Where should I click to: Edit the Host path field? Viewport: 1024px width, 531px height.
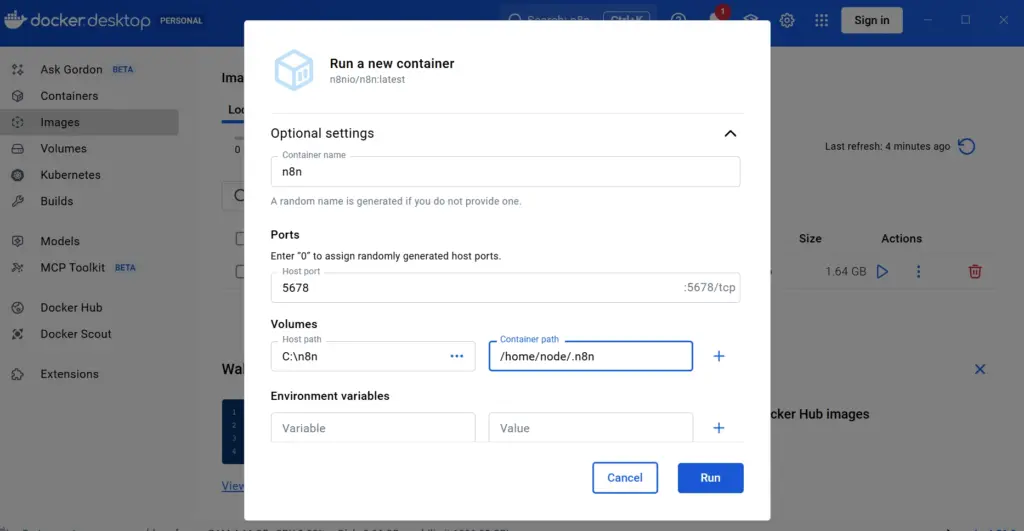(x=373, y=356)
